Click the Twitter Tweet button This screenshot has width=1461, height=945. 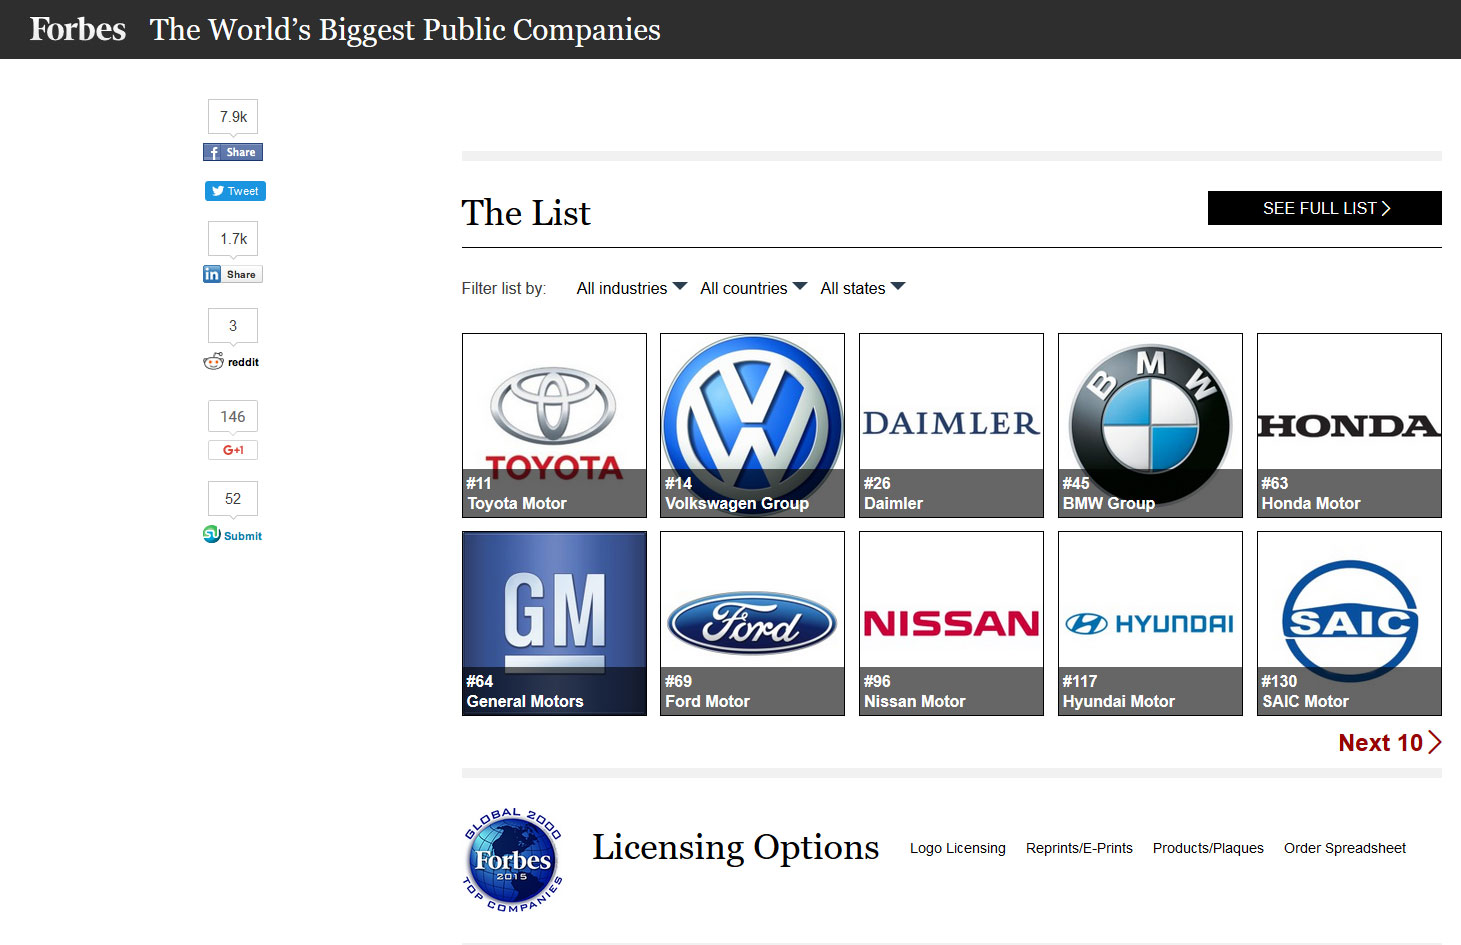tap(235, 191)
